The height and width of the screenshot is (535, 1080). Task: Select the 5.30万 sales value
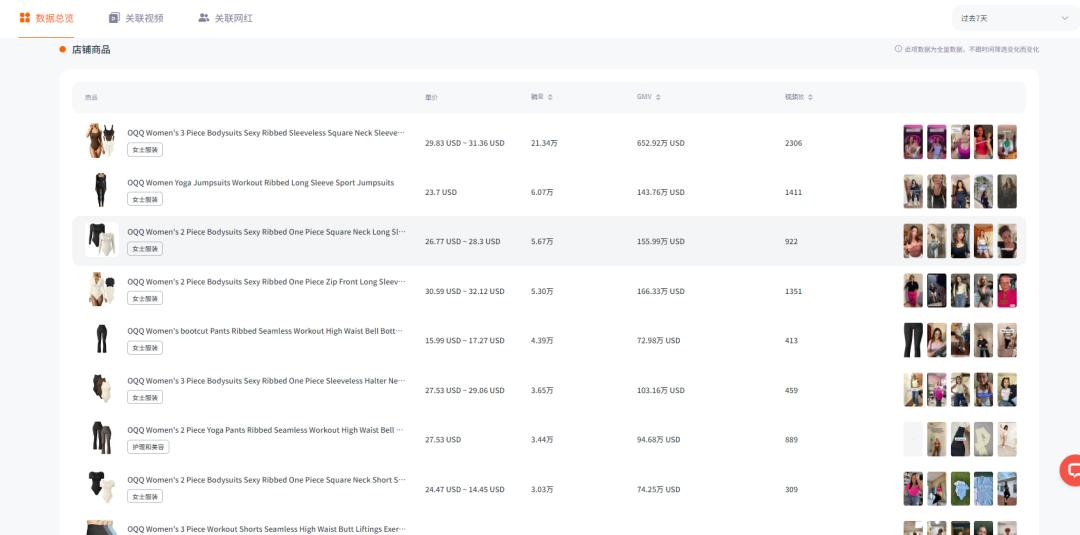(542, 291)
